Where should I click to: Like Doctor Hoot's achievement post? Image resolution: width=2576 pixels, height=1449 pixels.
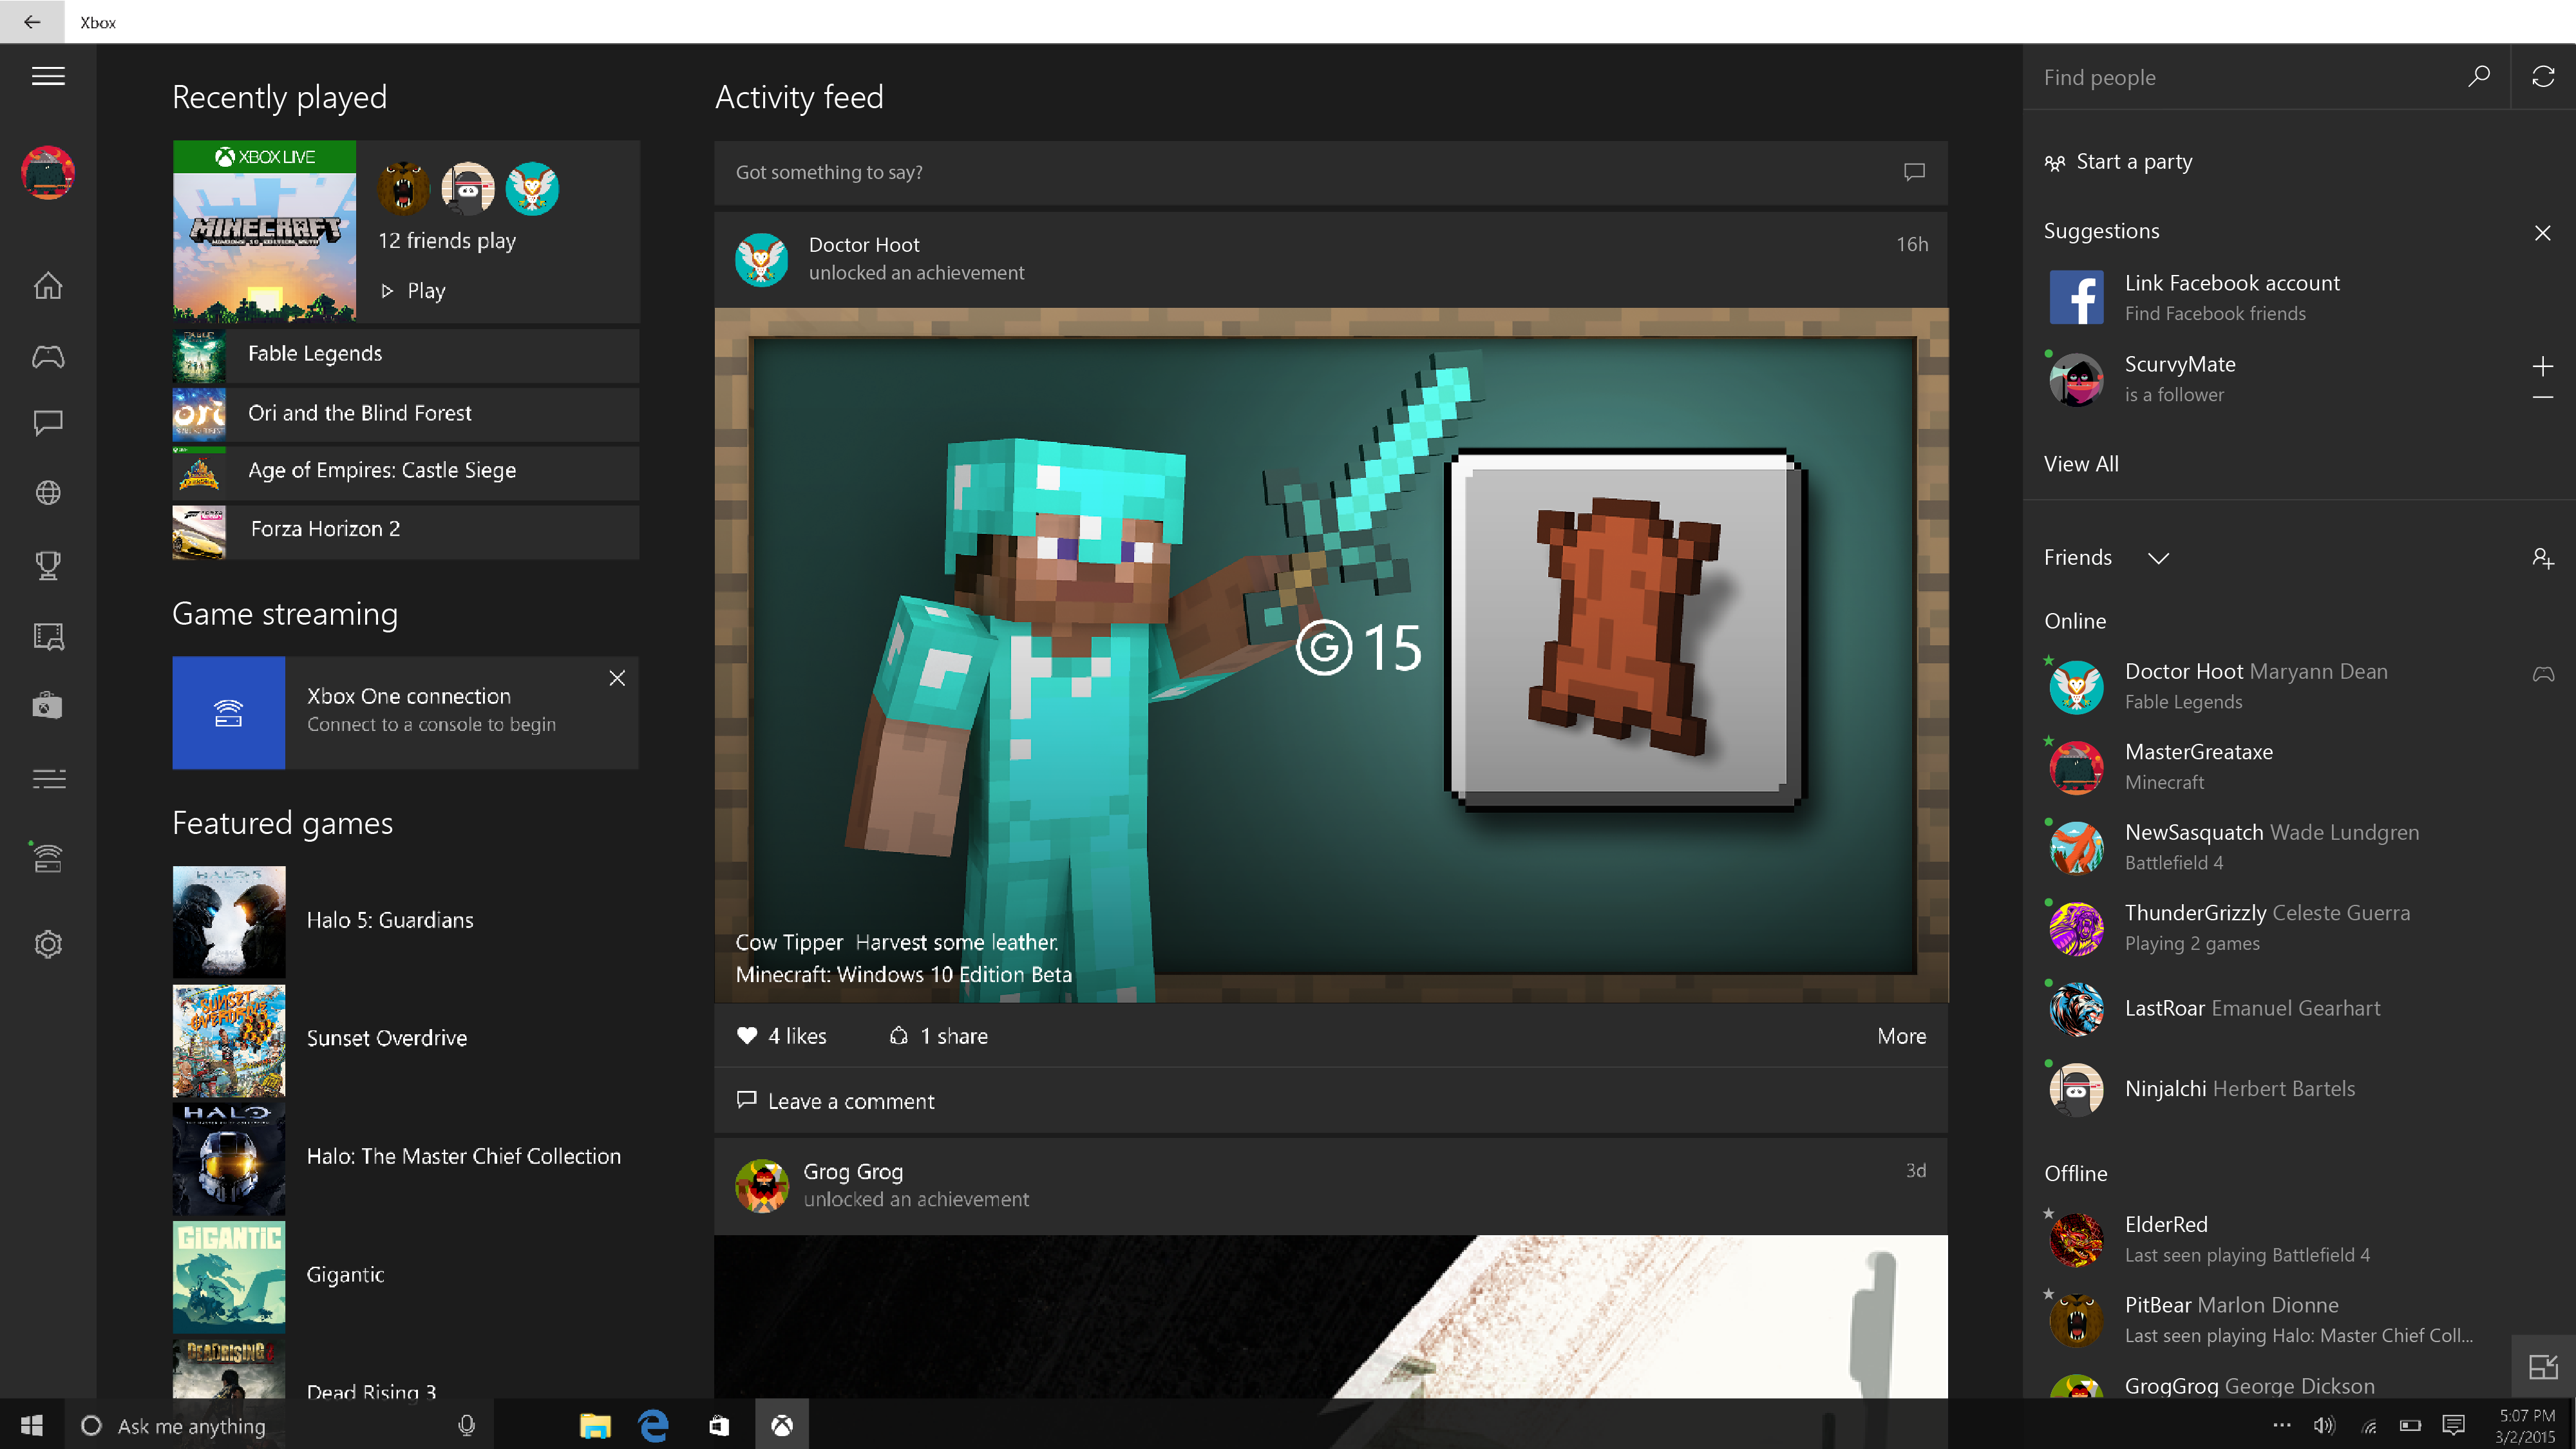tap(747, 1035)
